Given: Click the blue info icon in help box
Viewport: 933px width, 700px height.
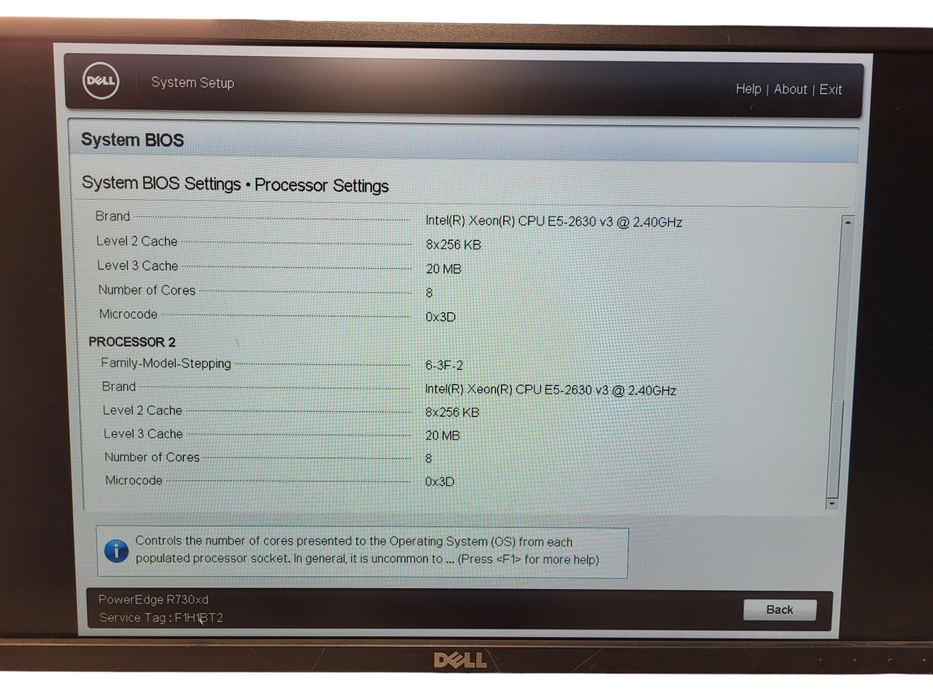Looking at the screenshot, I should (x=116, y=551).
